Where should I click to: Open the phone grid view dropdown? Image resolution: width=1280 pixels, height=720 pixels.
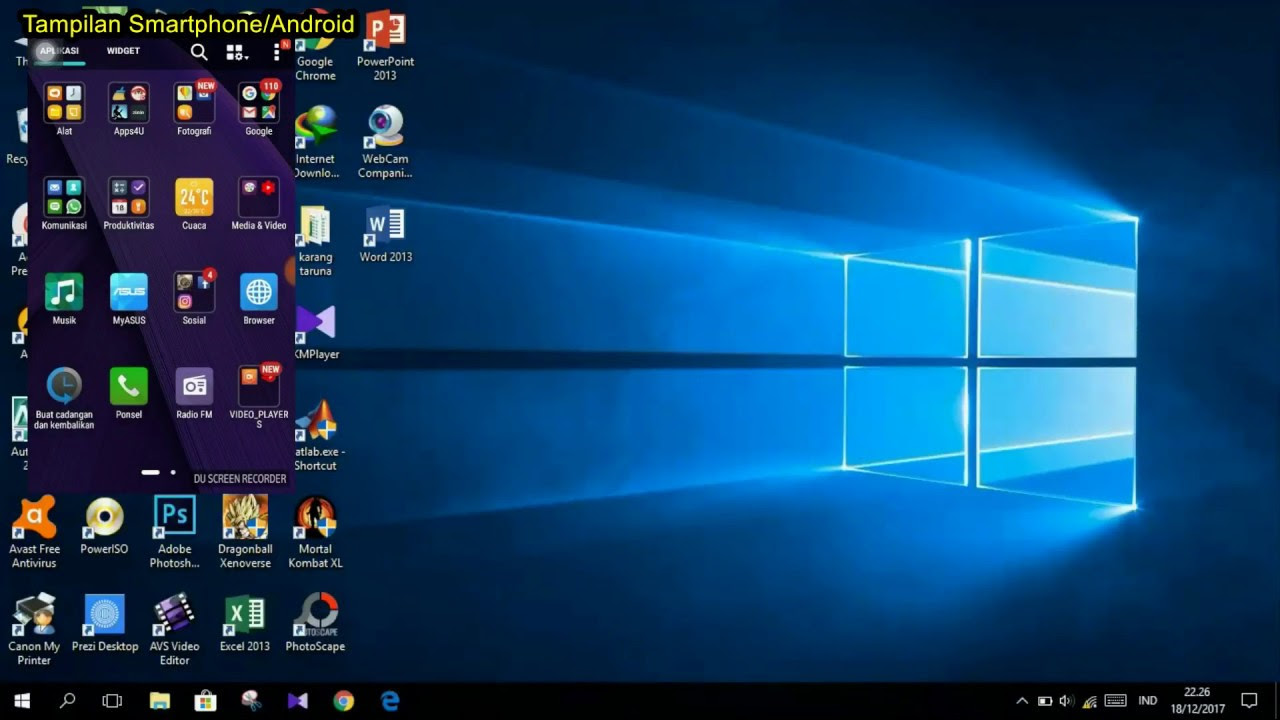point(236,52)
